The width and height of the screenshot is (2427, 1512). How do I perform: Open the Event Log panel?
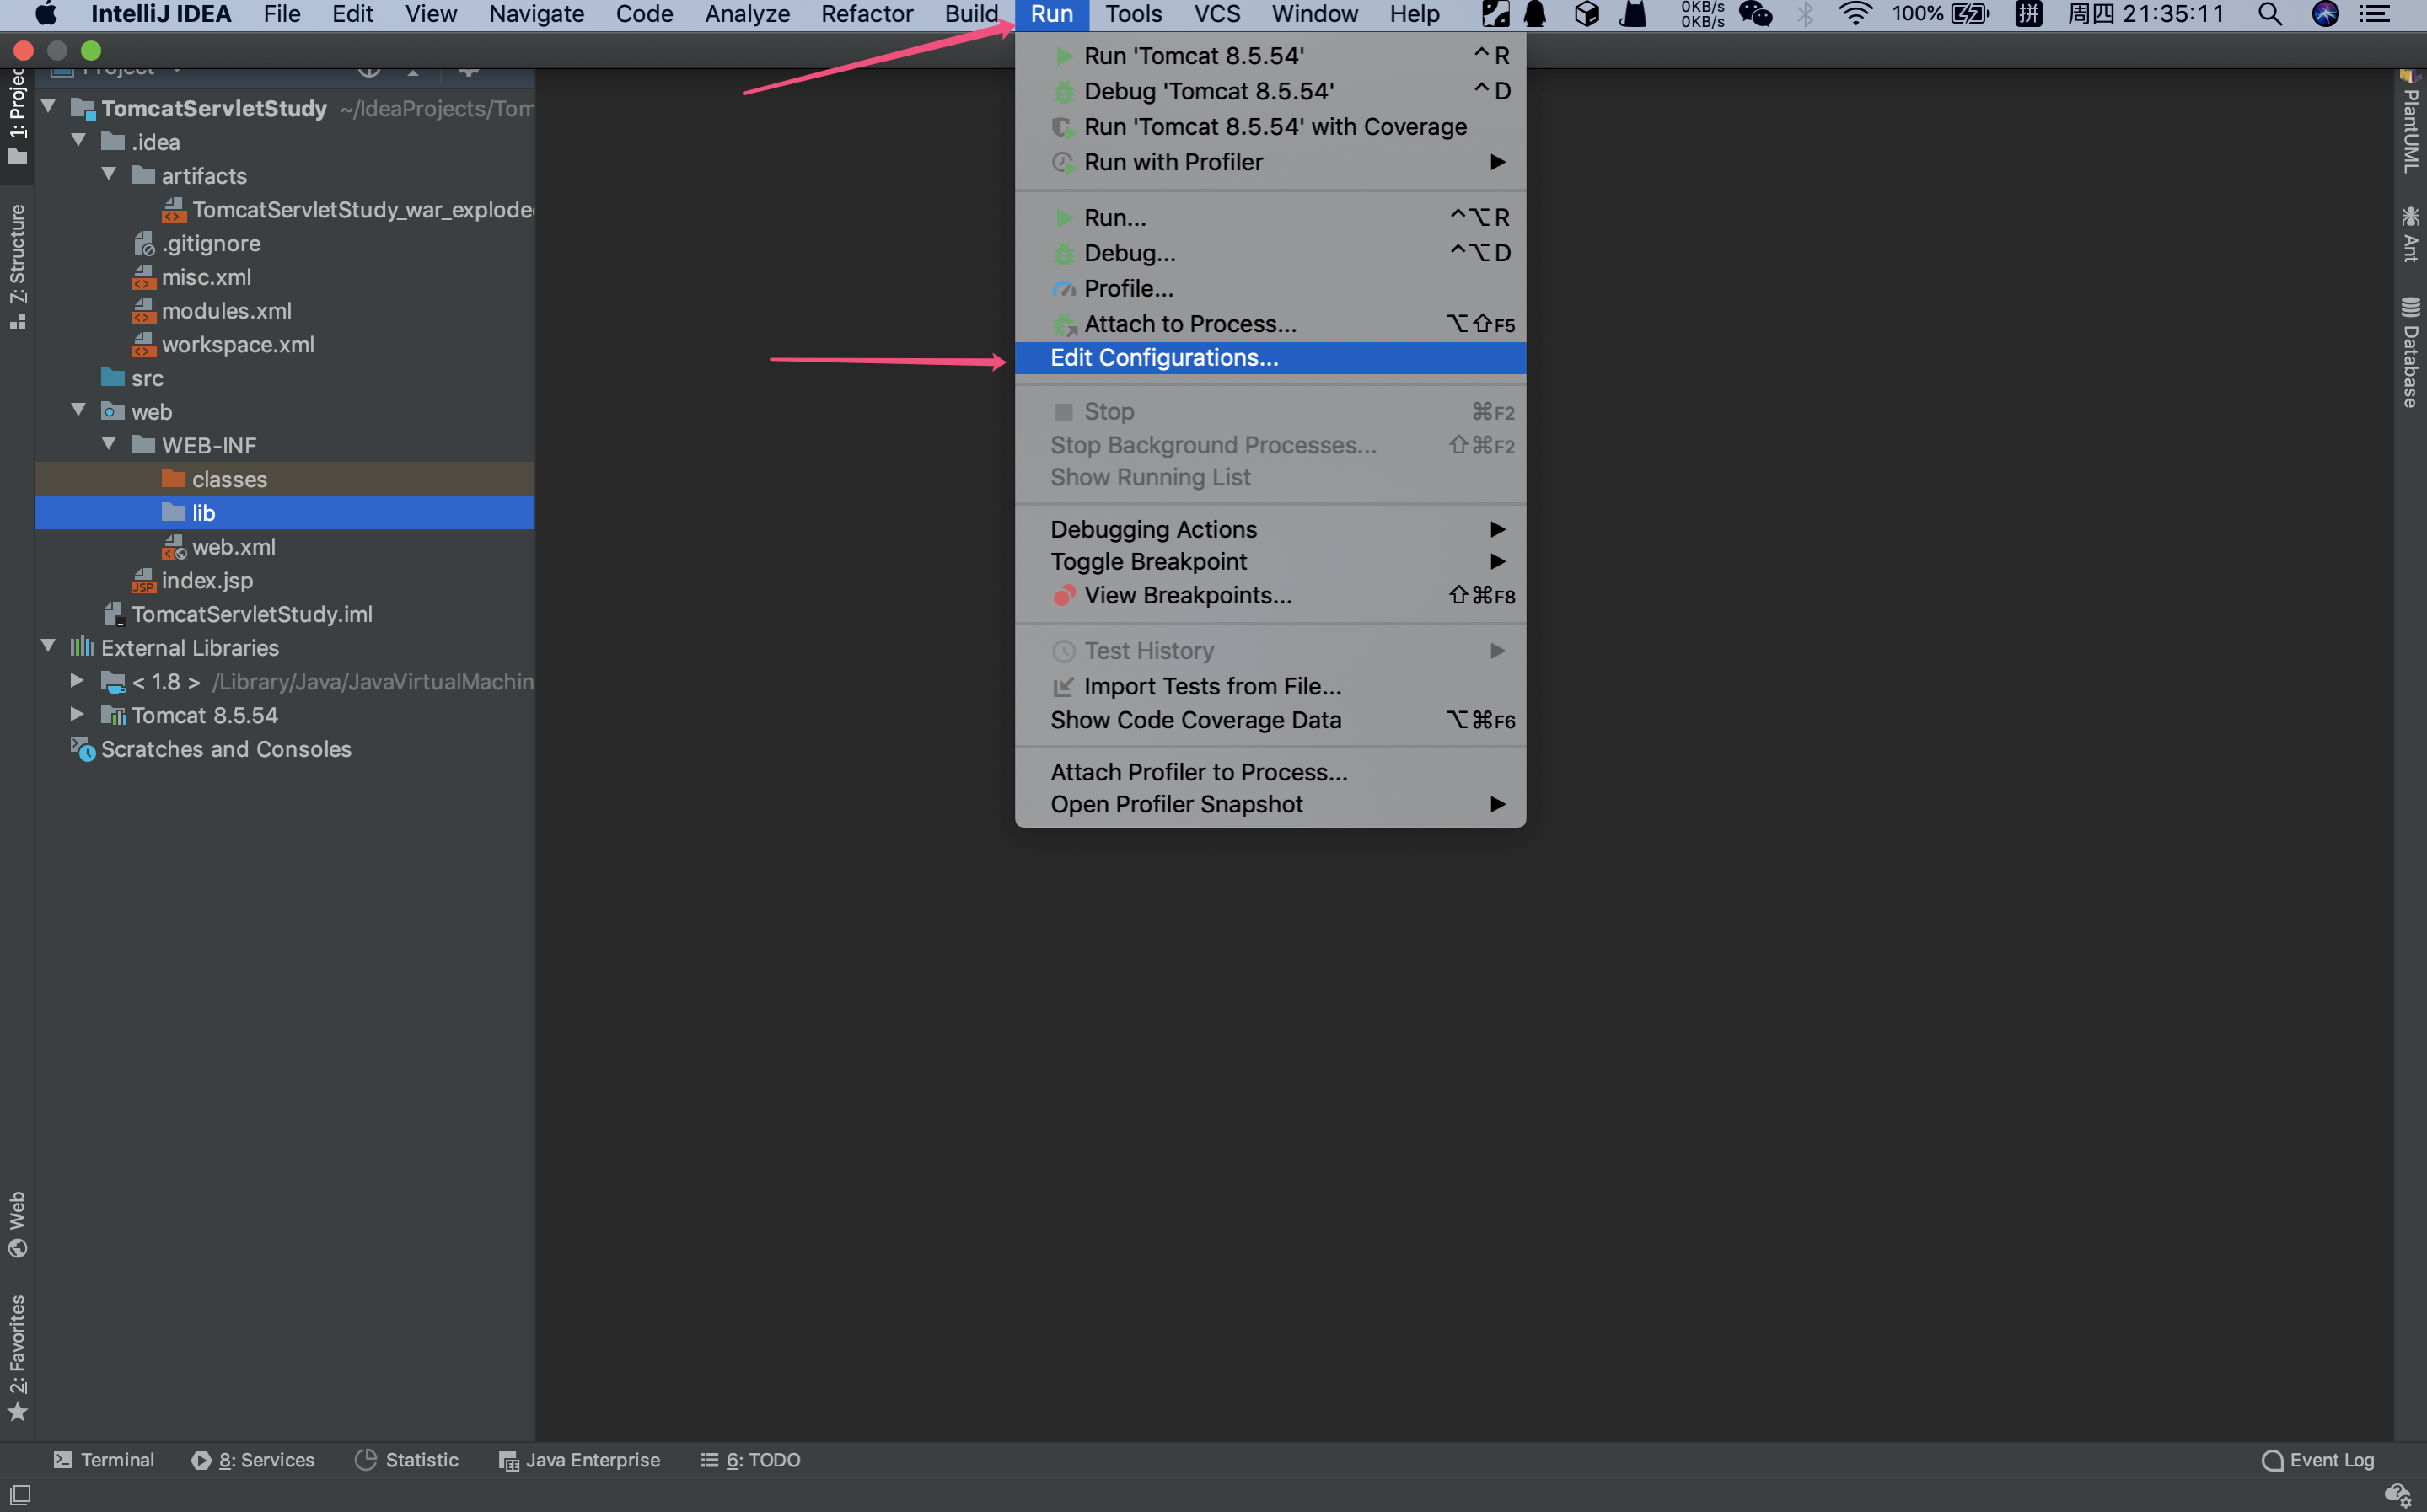[2317, 1460]
